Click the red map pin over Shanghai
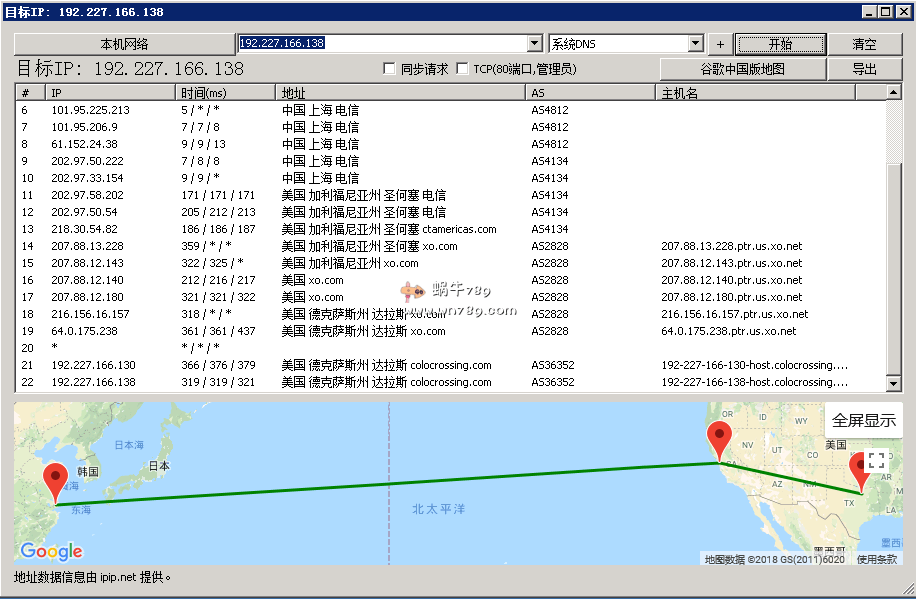The height and width of the screenshot is (599, 916). pyautogui.click(x=56, y=478)
